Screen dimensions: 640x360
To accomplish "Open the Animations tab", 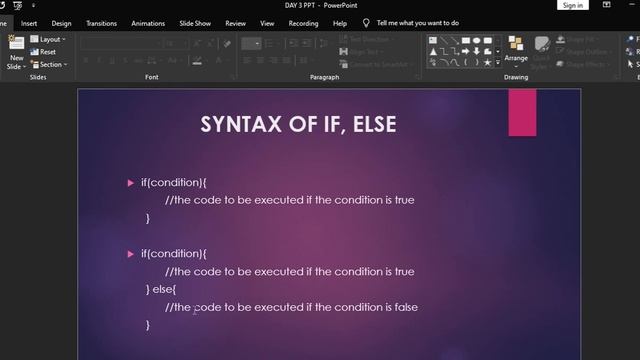I will point(148,23).
